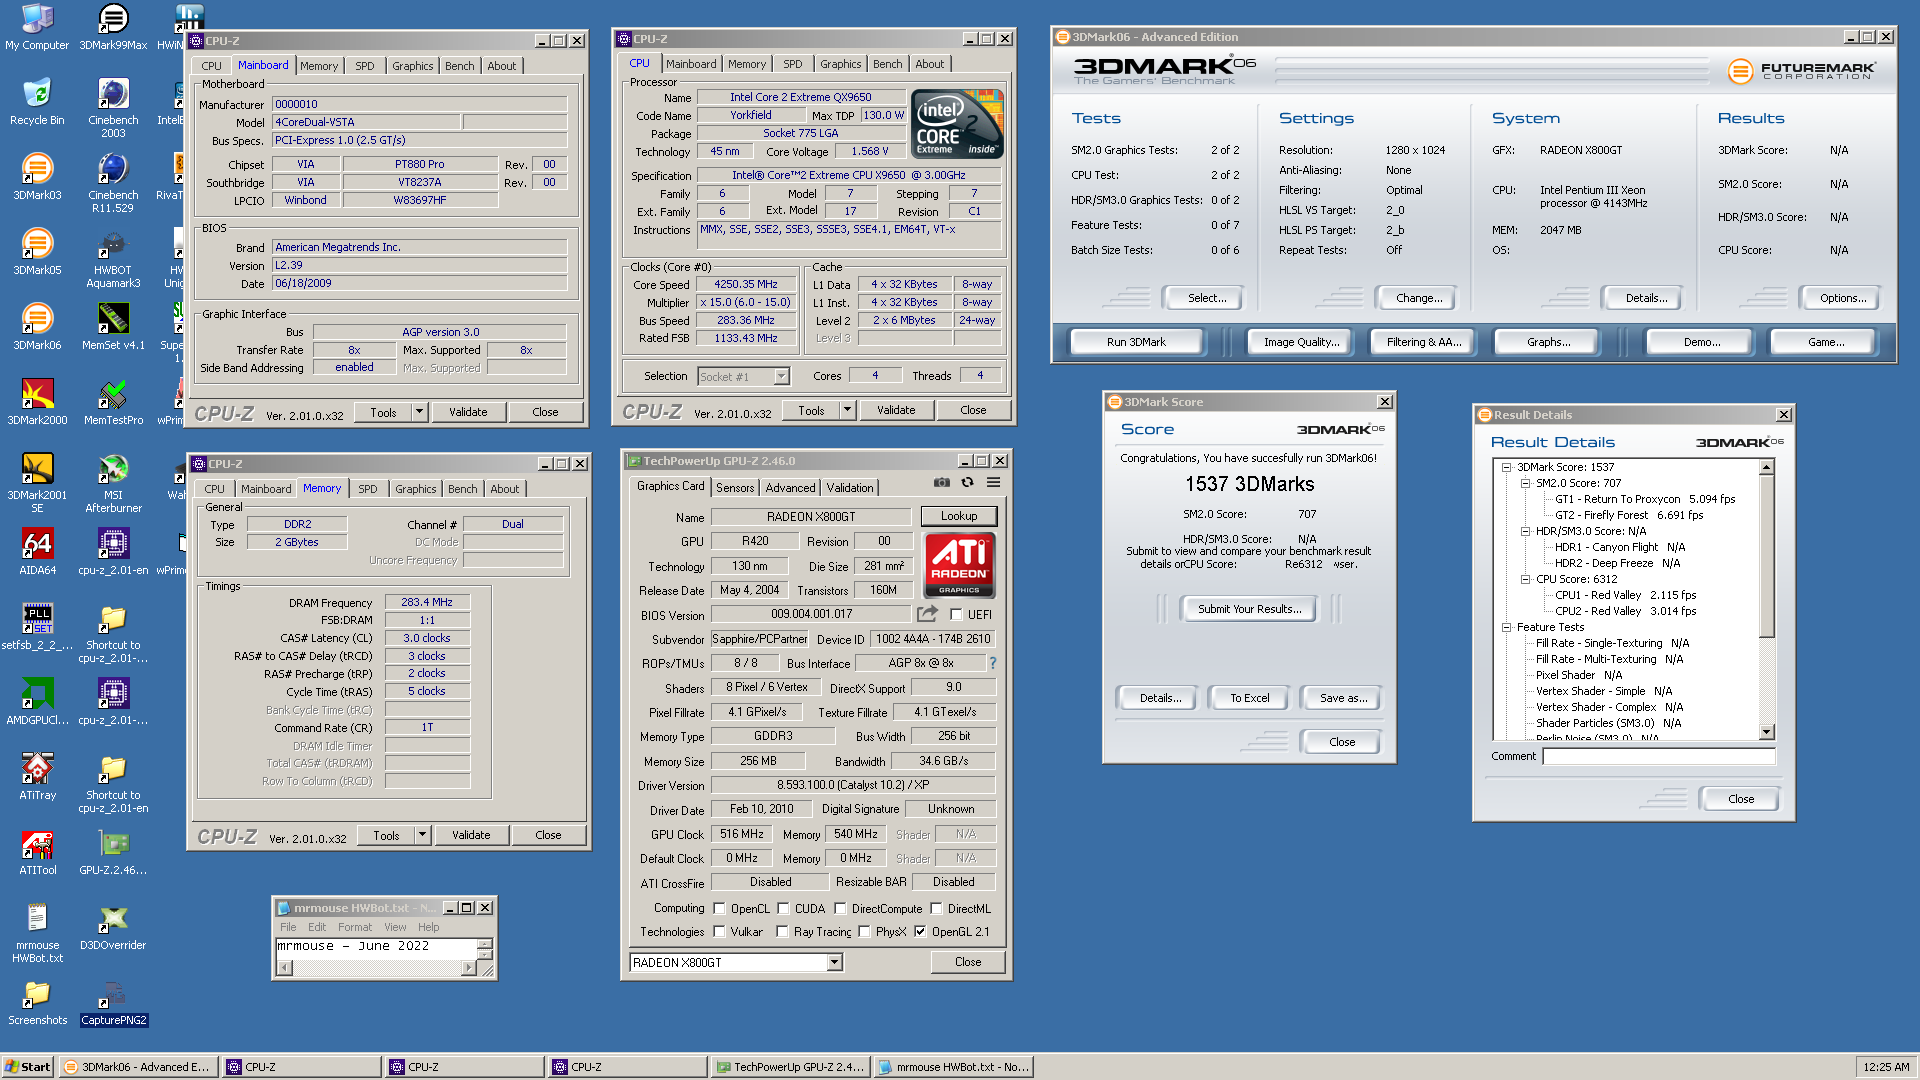Open setfsb desktop icon

(37, 627)
